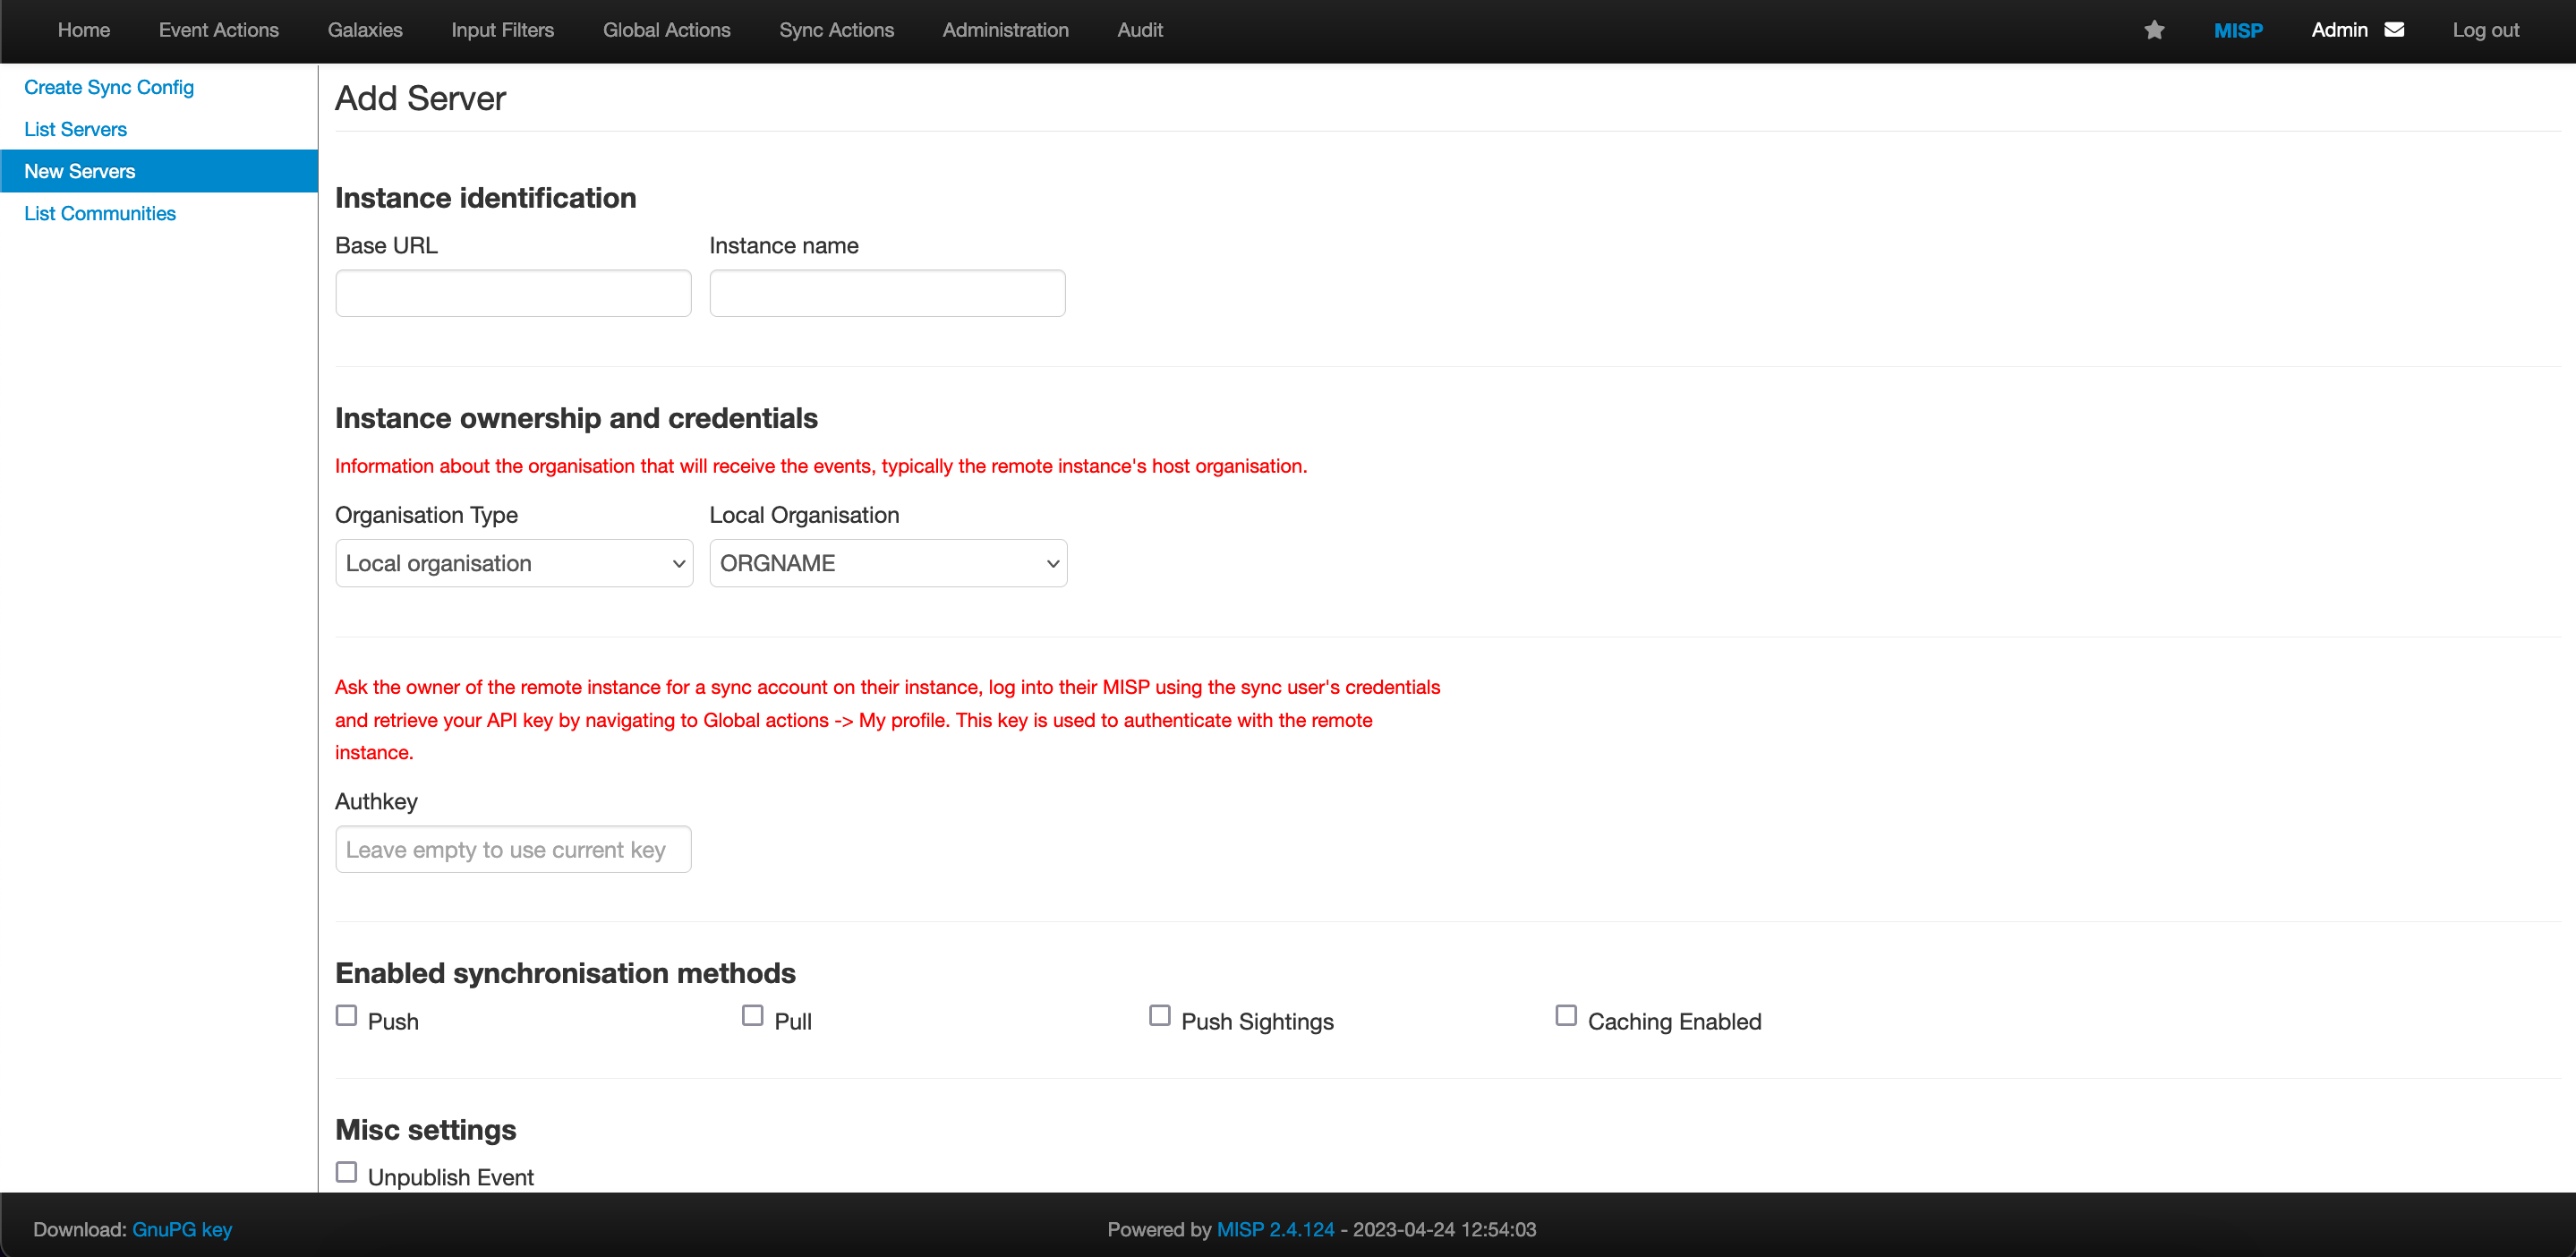
Task: Open the List Communities link
Action: point(100,213)
